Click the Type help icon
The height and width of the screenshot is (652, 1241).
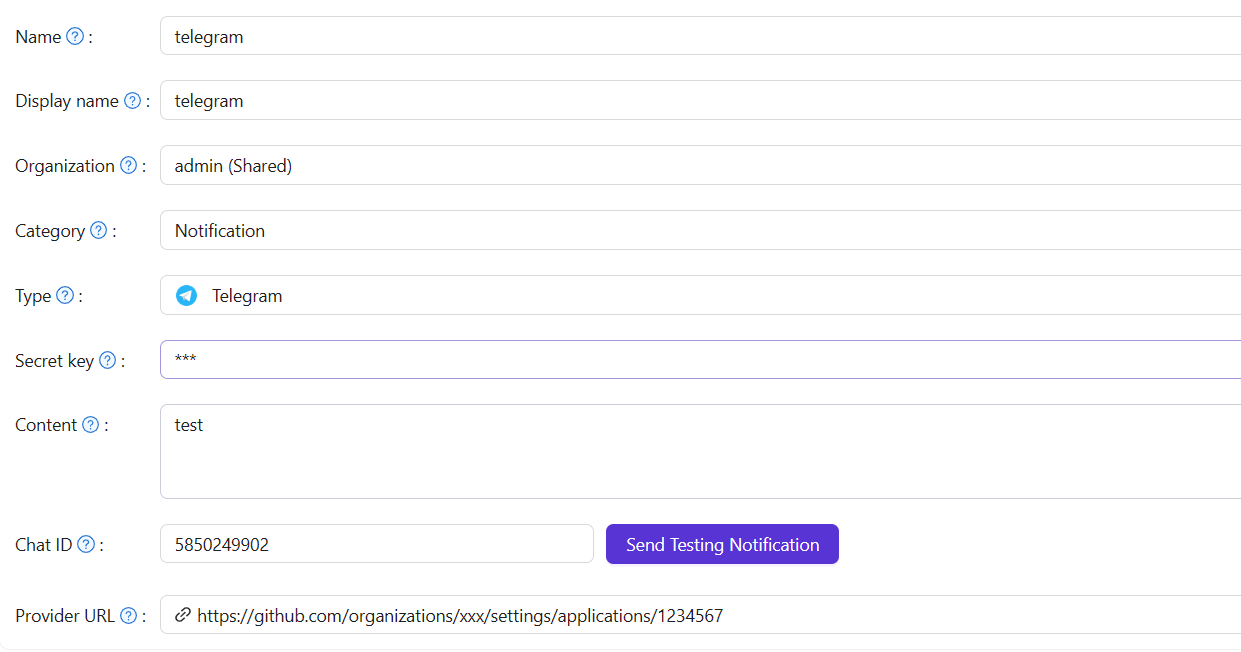click(x=64, y=295)
